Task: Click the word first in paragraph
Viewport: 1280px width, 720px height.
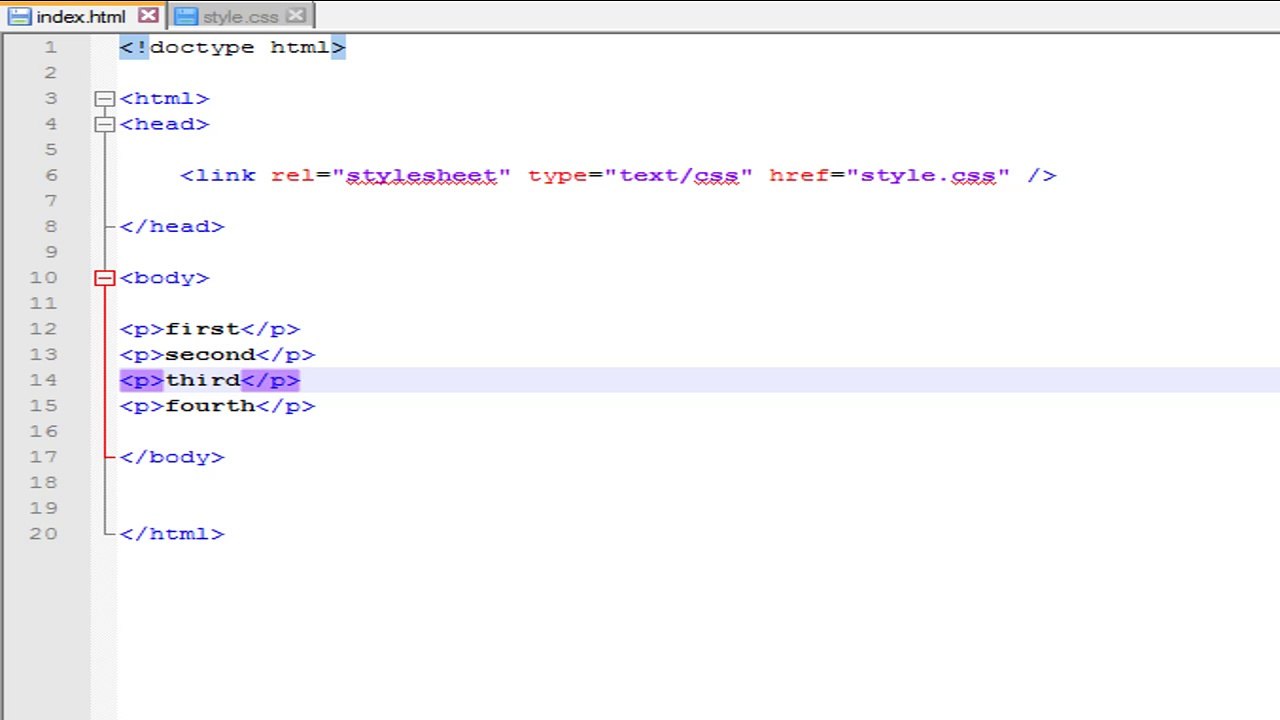Action: click(x=203, y=329)
